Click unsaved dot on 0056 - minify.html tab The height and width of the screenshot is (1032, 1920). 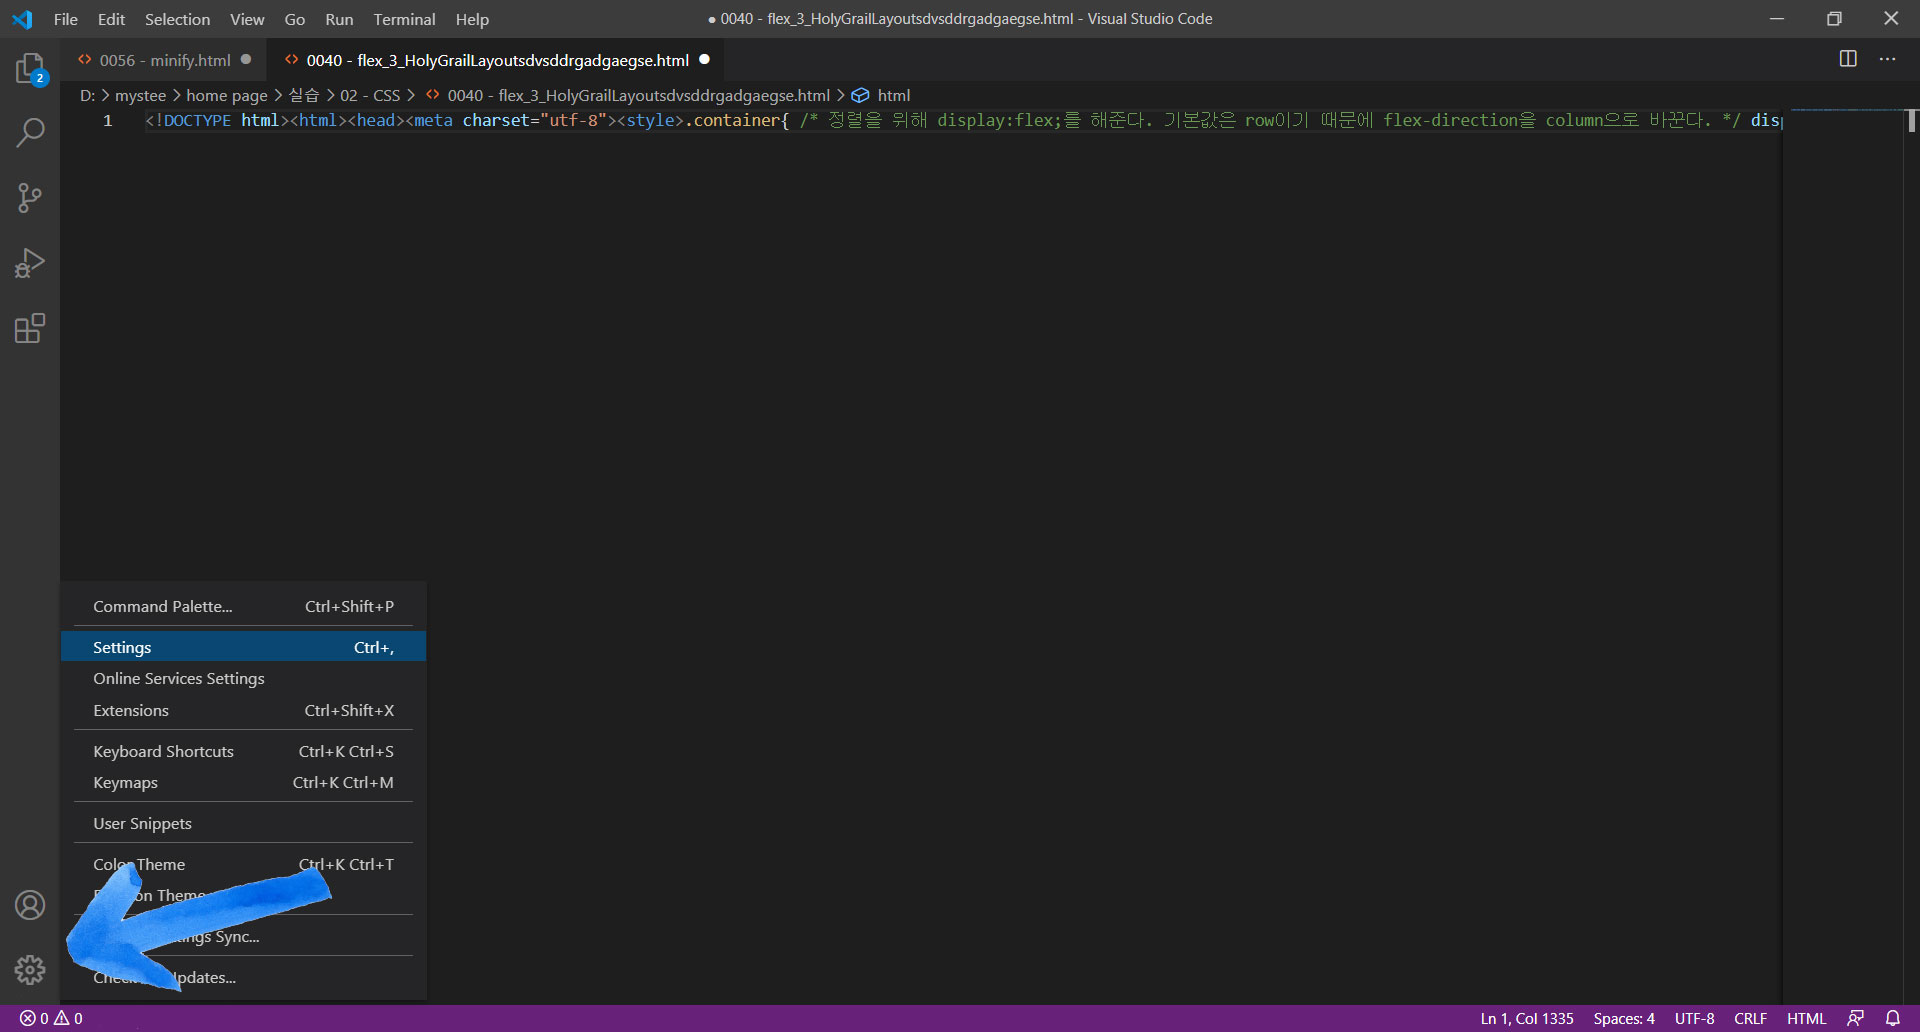pyautogui.click(x=246, y=59)
